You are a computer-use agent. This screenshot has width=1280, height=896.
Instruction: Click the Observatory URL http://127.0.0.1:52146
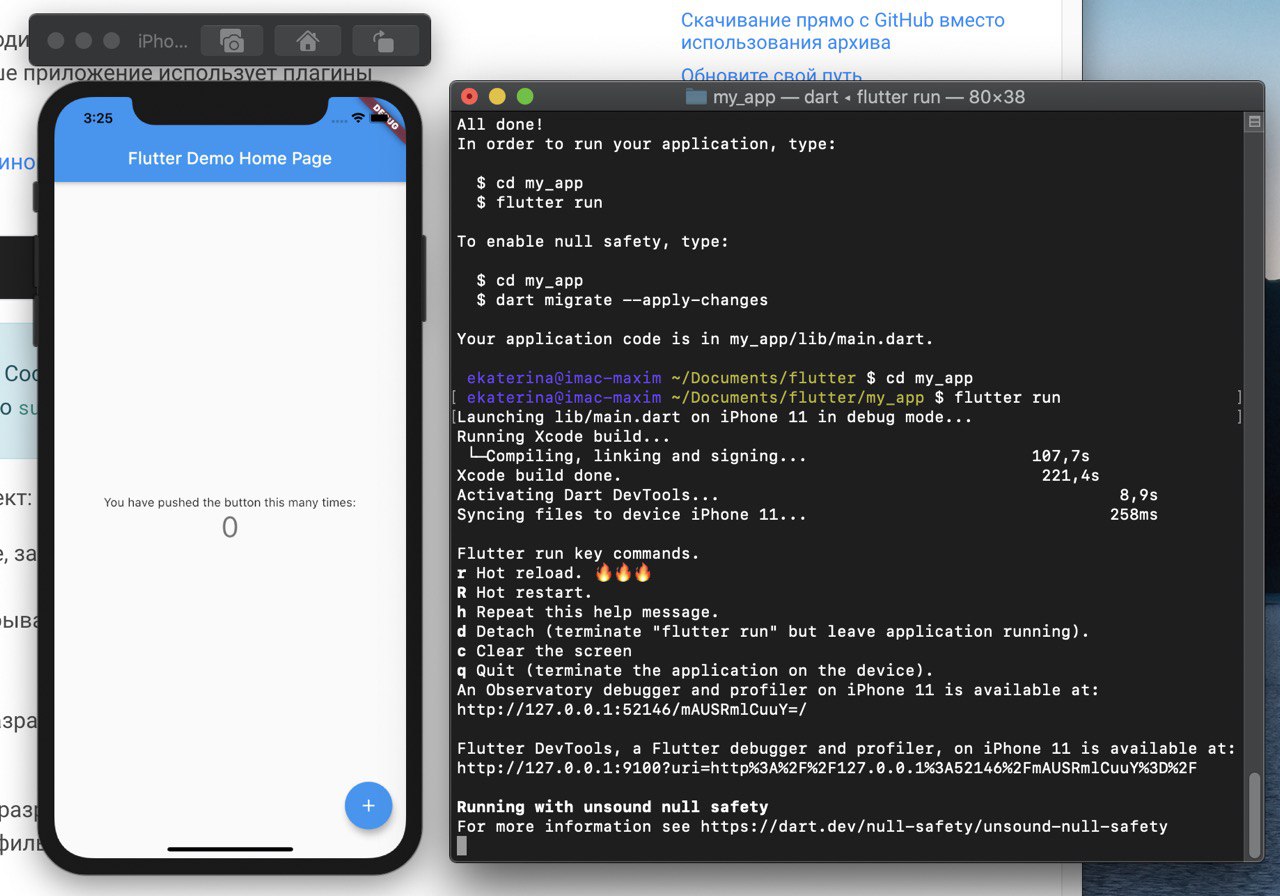[632, 710]
